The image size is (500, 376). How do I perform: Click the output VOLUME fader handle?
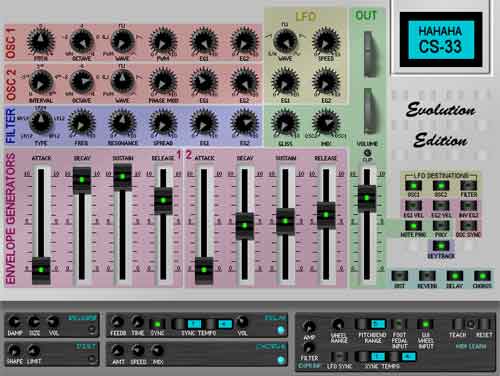[367, 198]
